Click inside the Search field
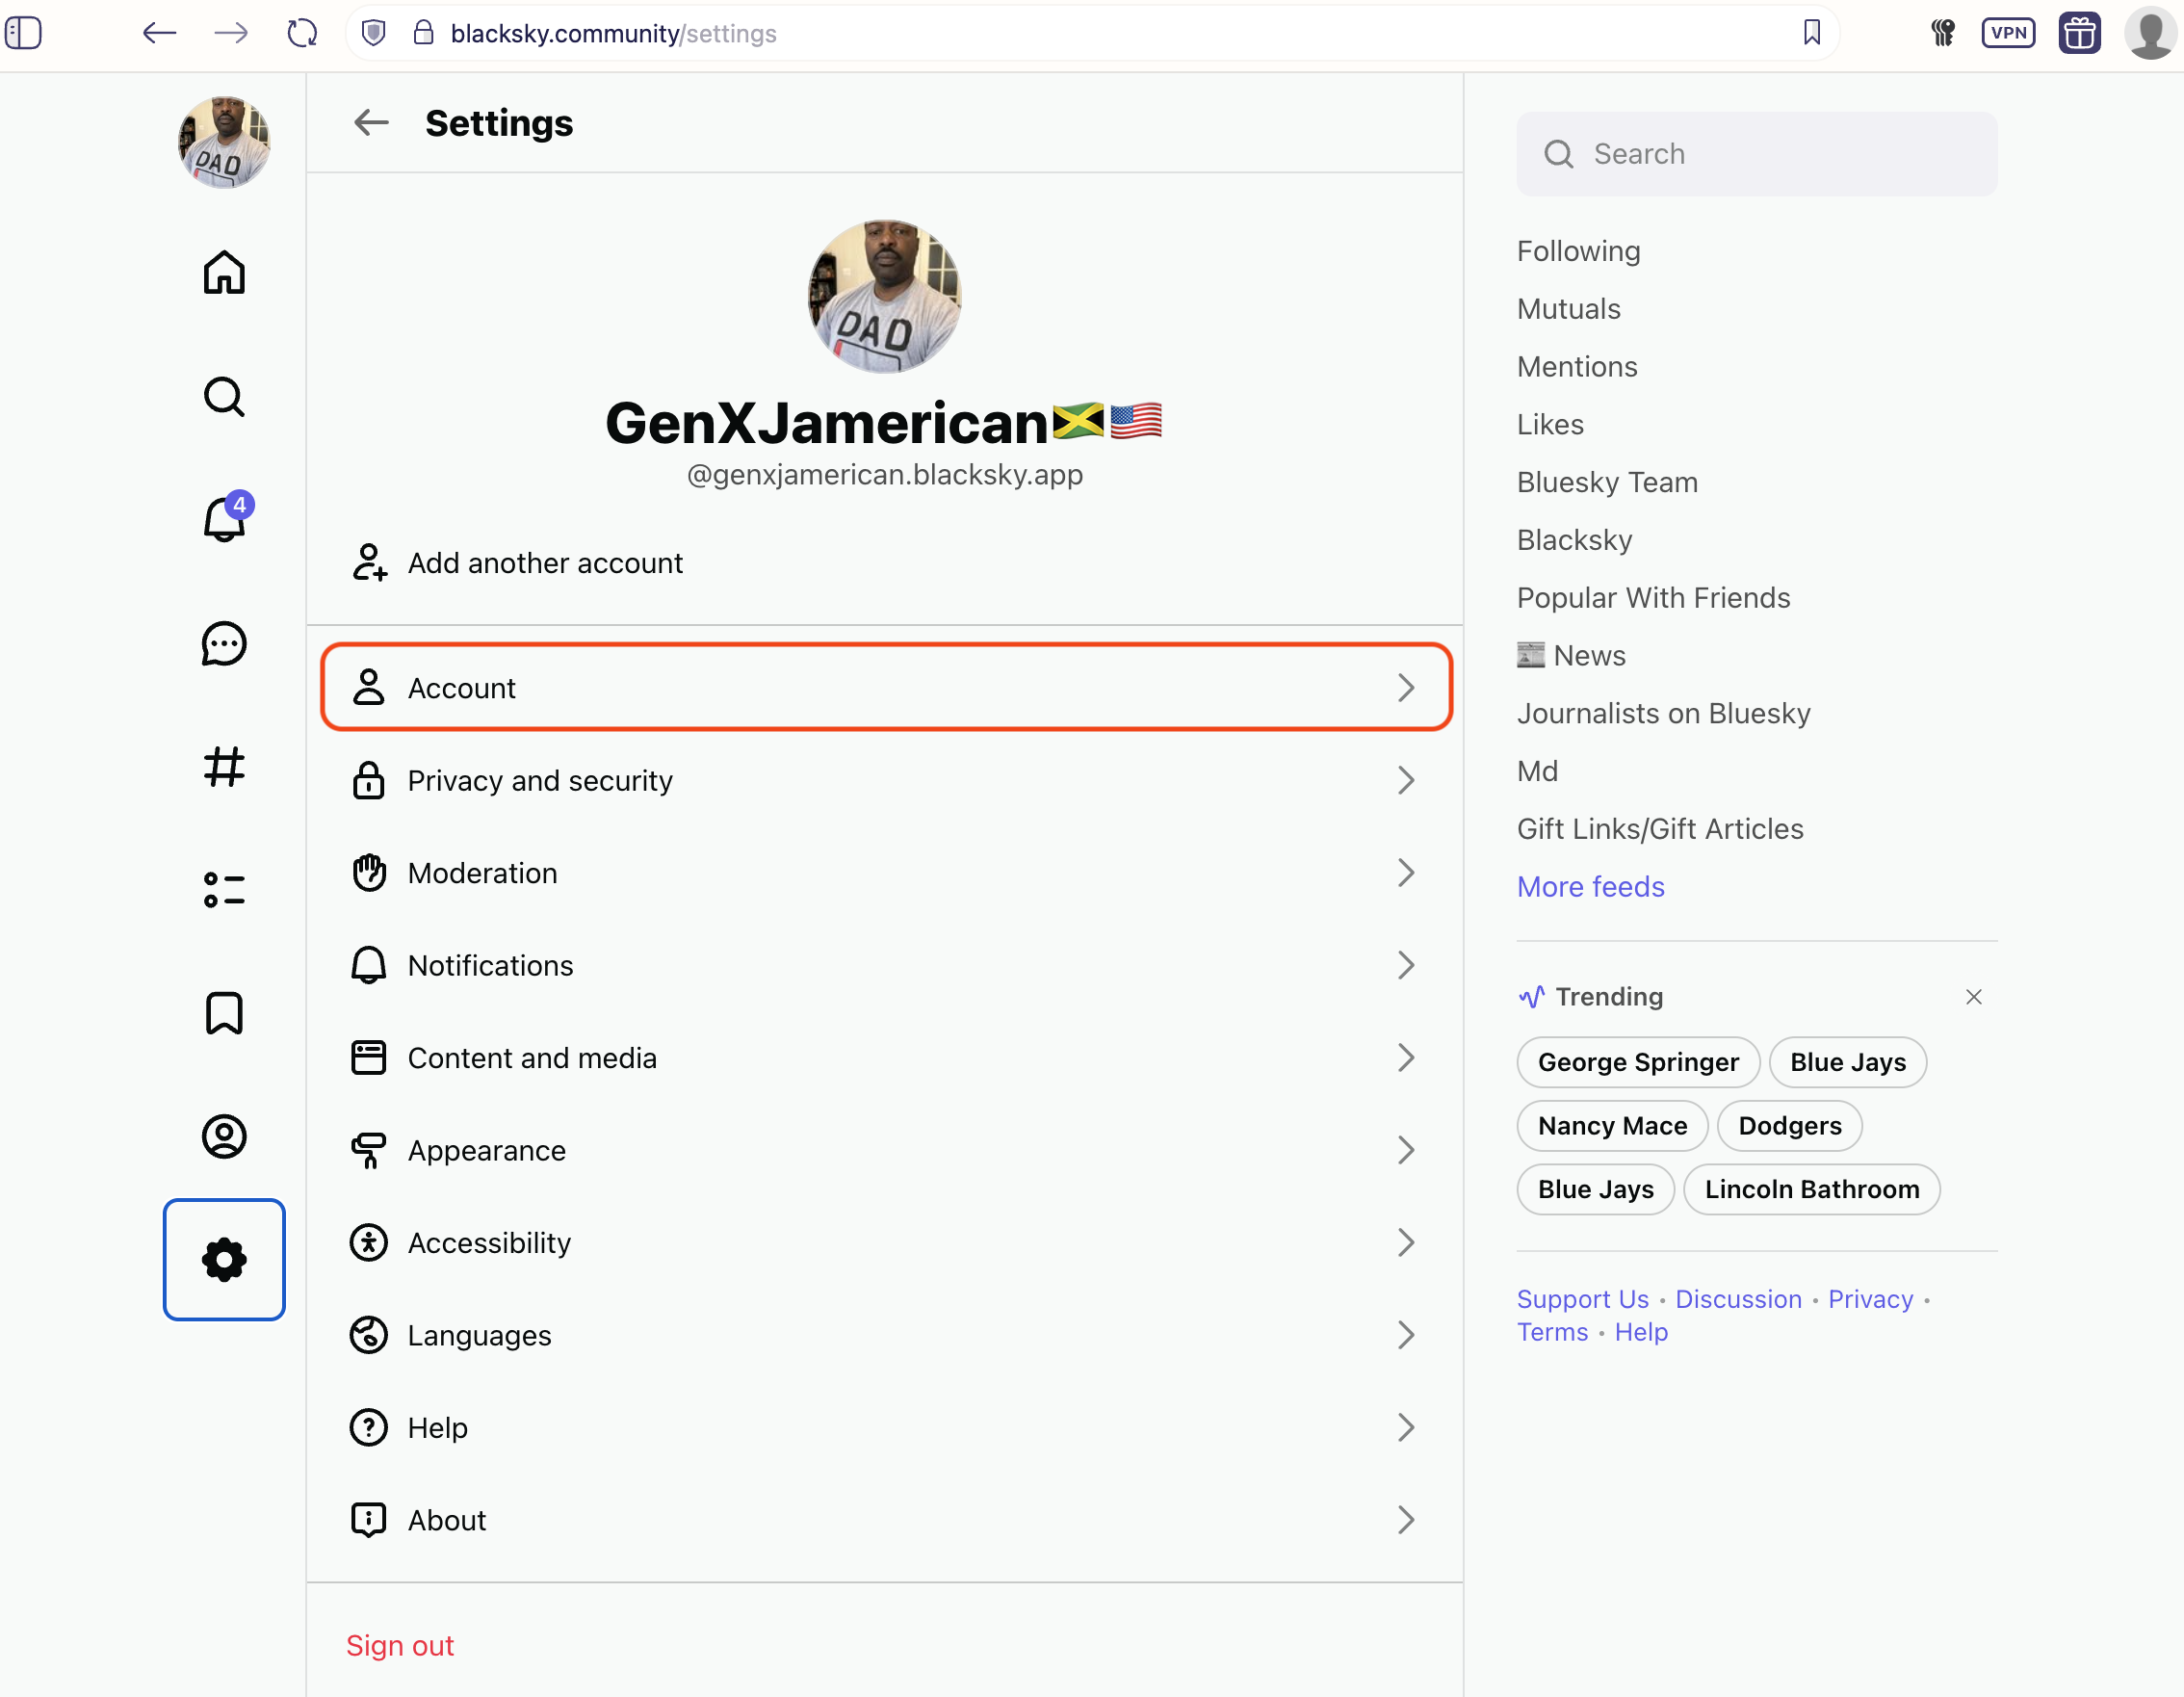The width and height of the screenshot is (2184, 1697). click(x=1756, y=153)
